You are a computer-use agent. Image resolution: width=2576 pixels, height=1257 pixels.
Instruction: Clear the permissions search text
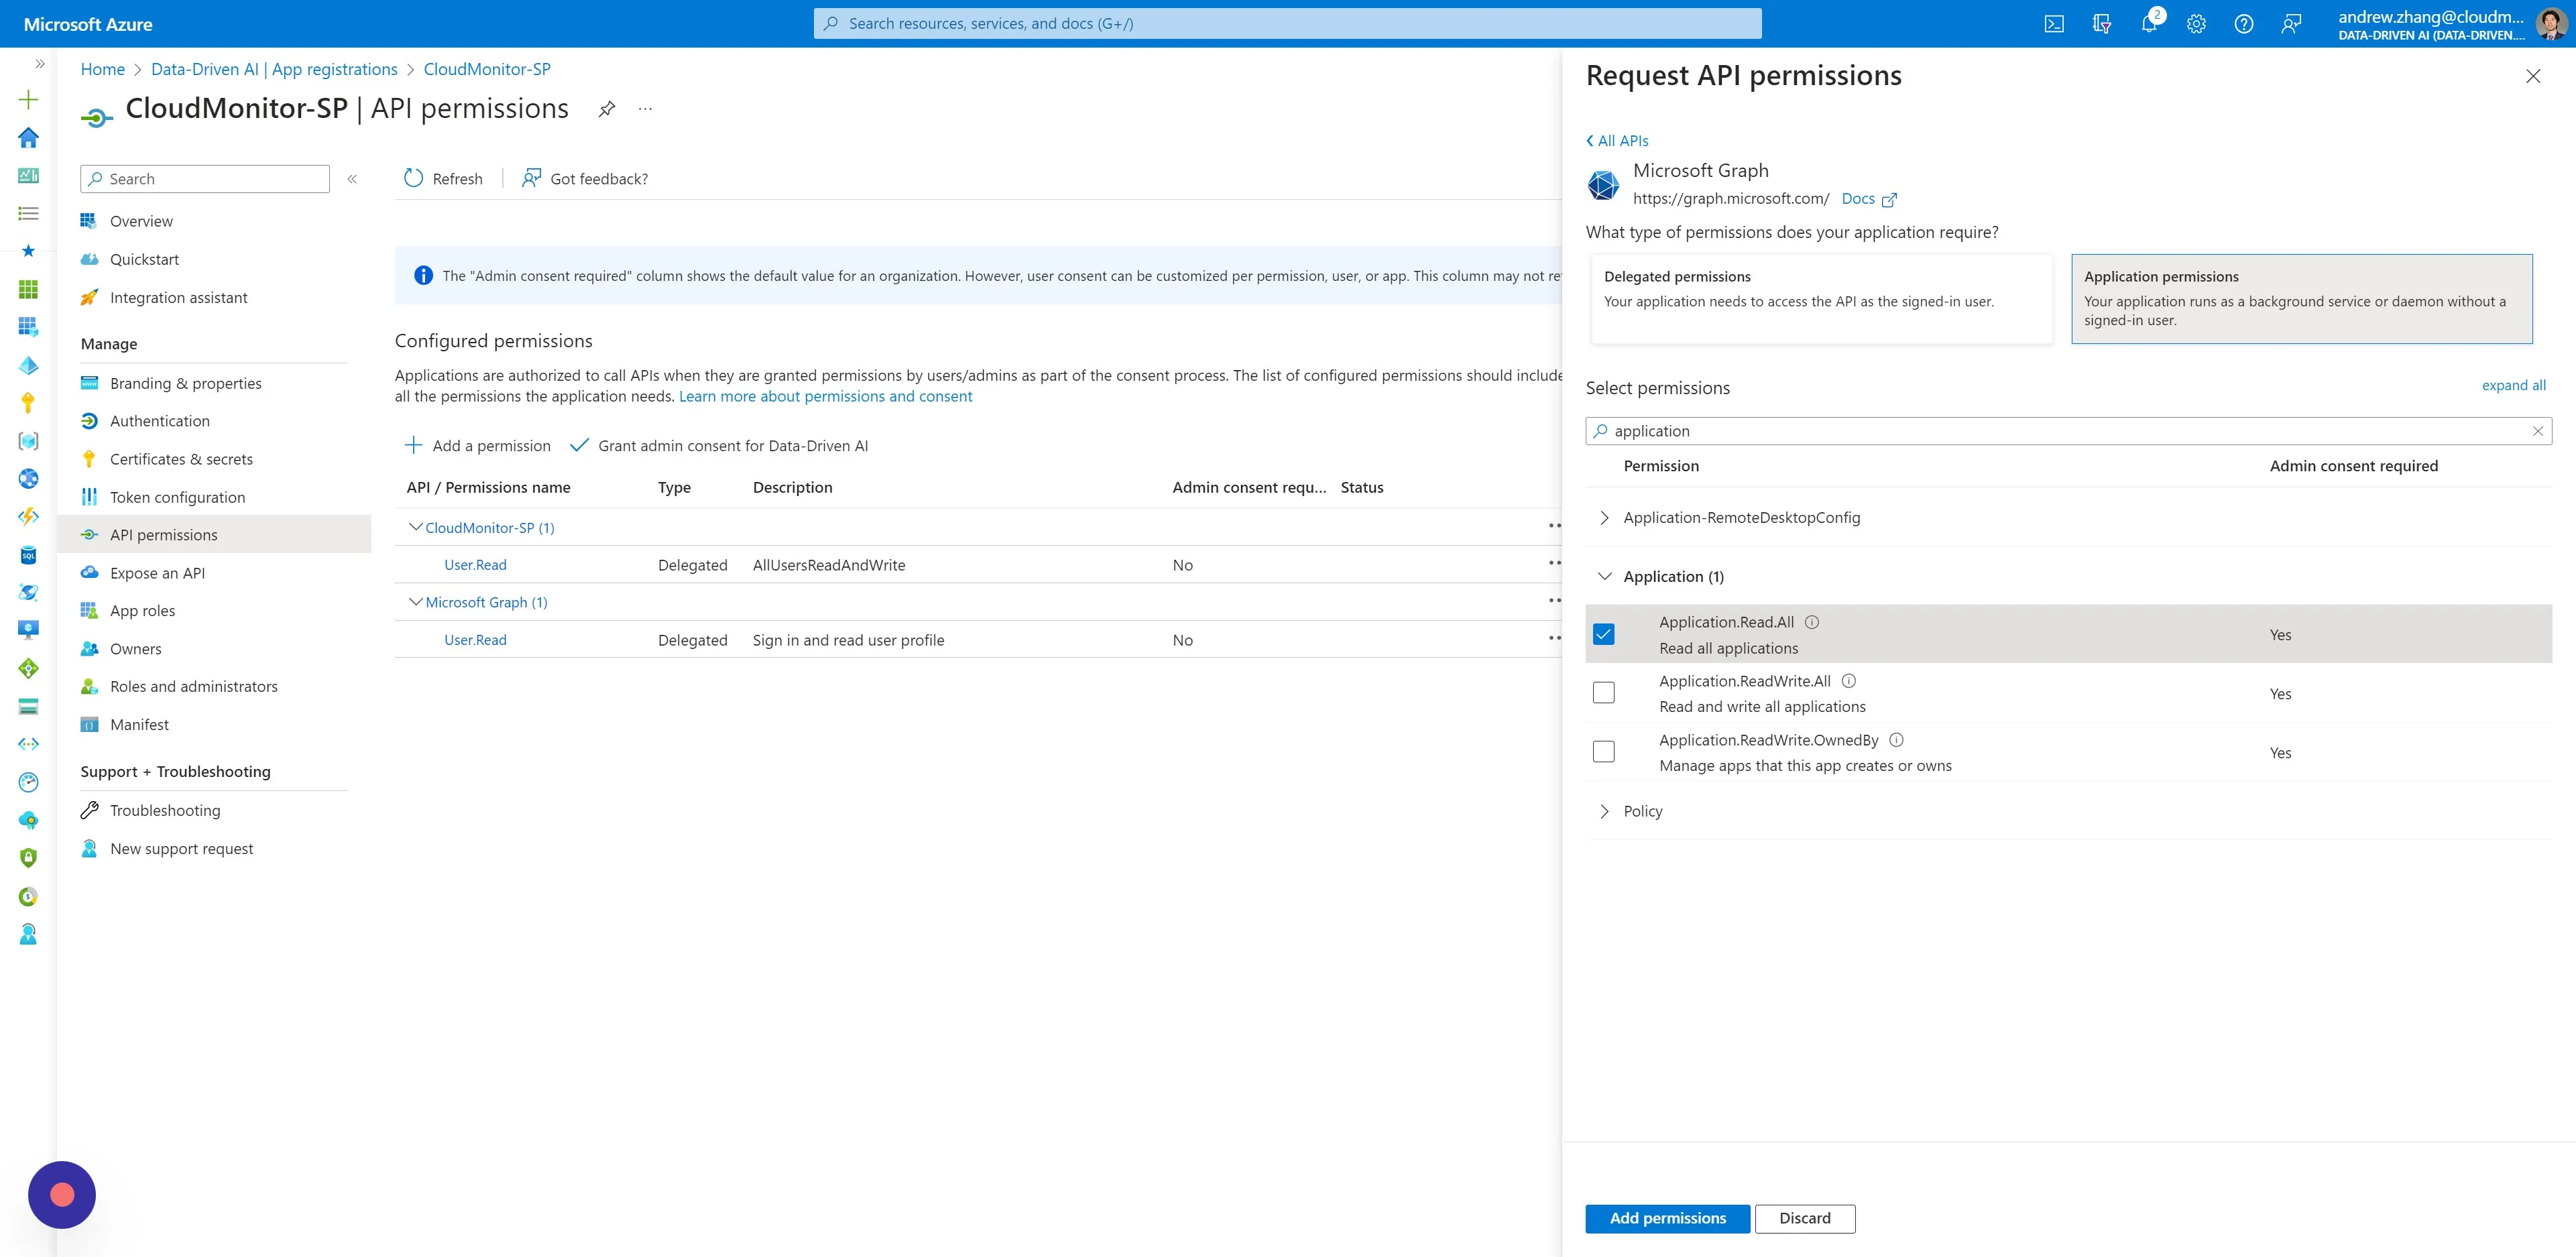(x=2538, y=431)
